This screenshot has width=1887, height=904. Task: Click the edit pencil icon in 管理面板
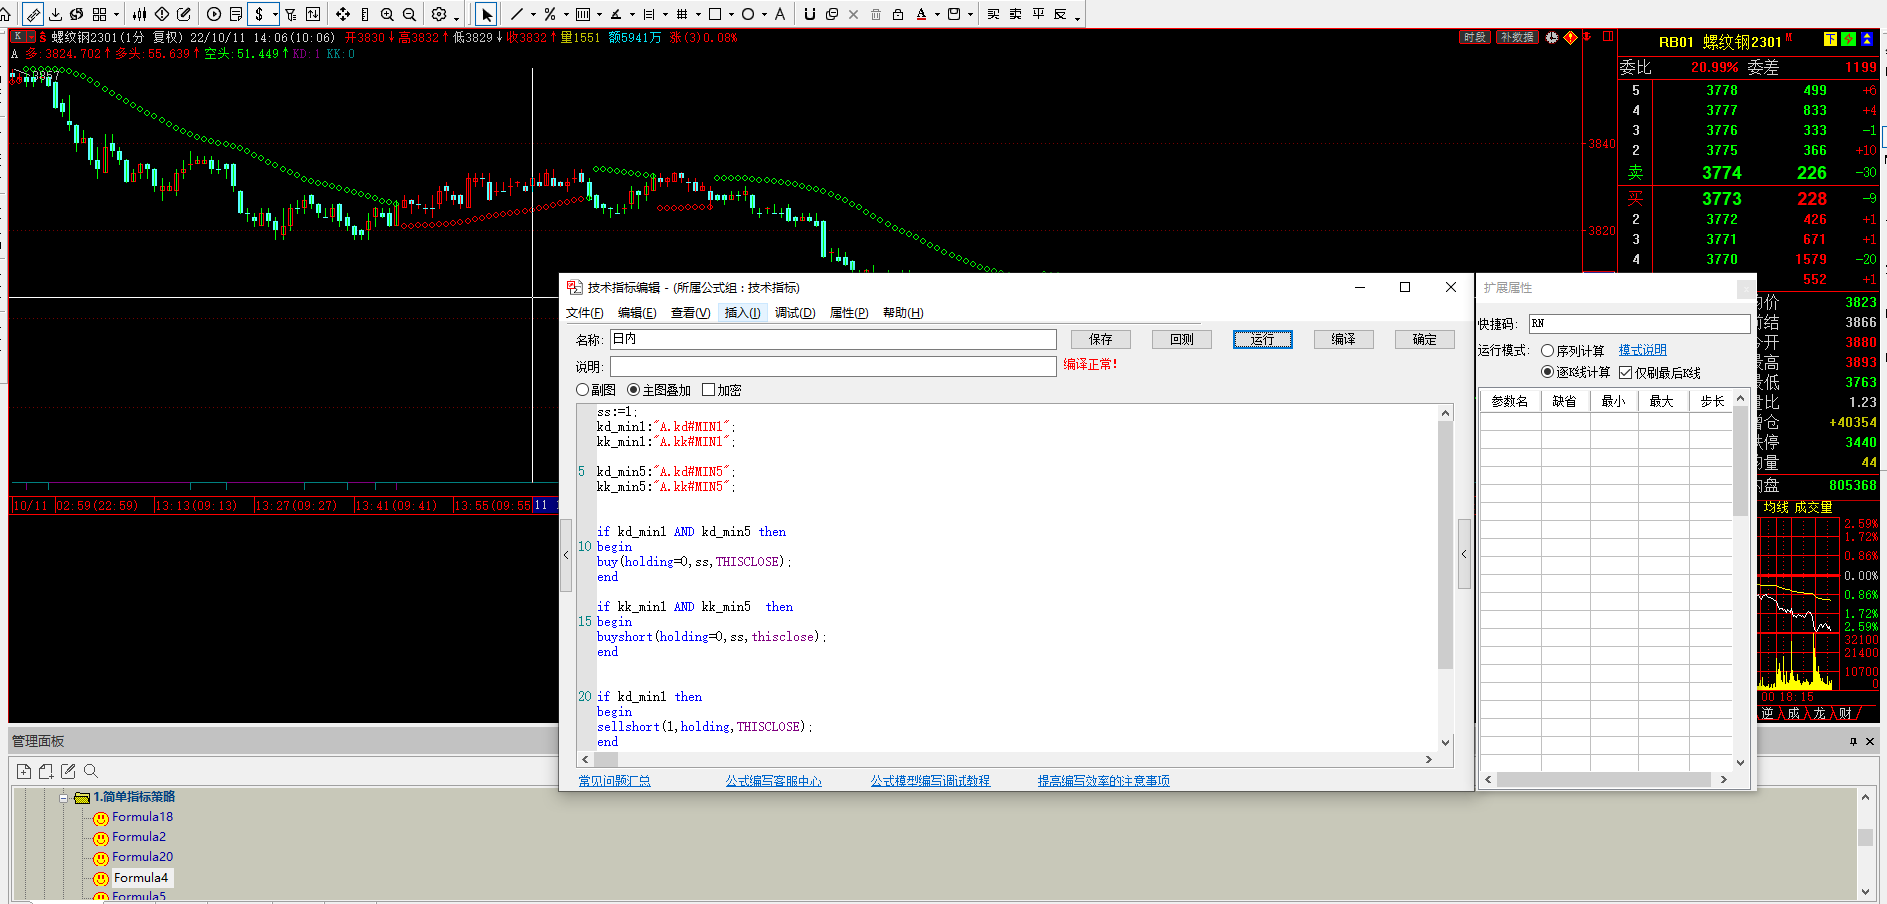tap(68, 771)
